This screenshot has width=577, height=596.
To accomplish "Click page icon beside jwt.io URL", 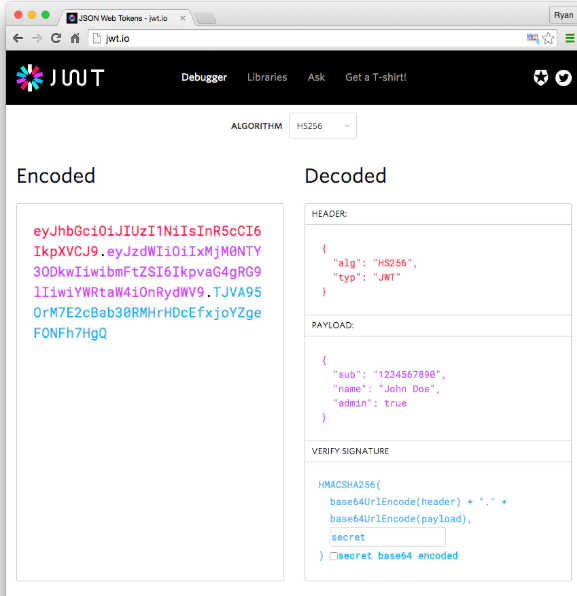I will click(97, 38).
